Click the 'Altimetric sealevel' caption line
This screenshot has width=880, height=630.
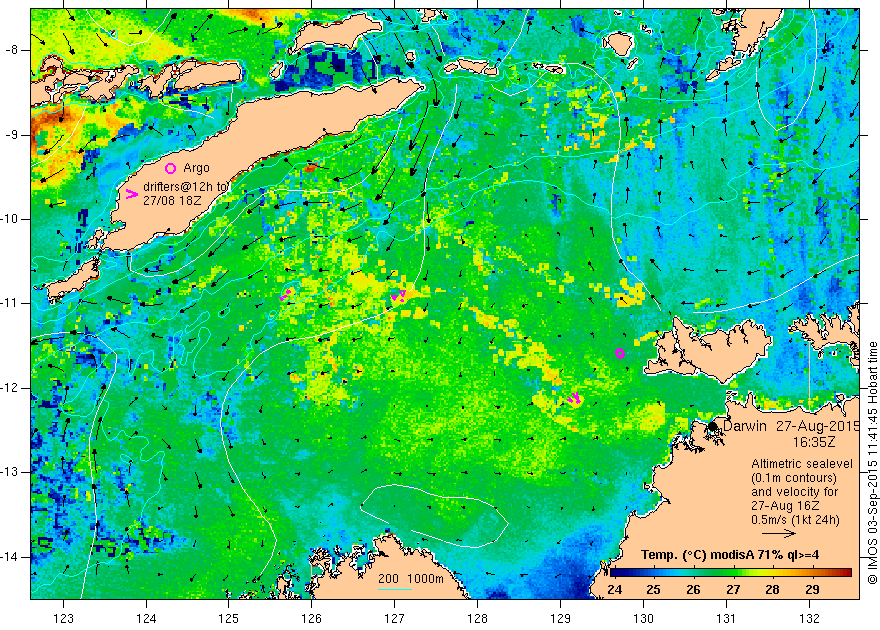tap(802, 464)
